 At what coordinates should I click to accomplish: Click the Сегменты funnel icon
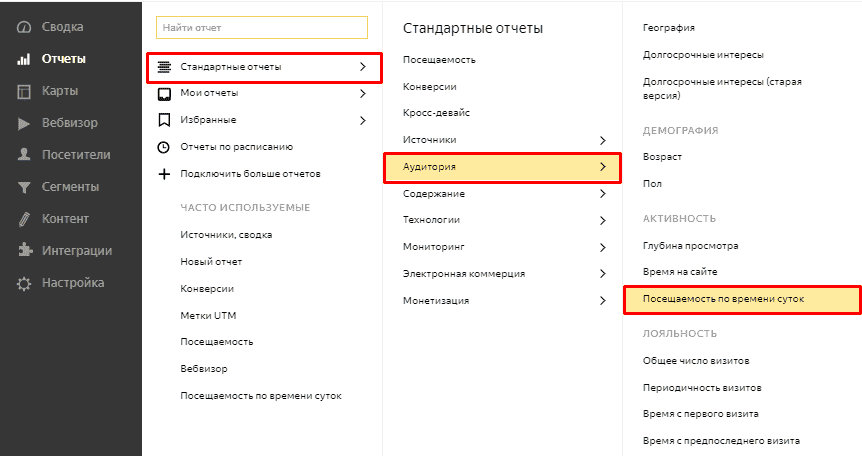[x=24, y=187]
